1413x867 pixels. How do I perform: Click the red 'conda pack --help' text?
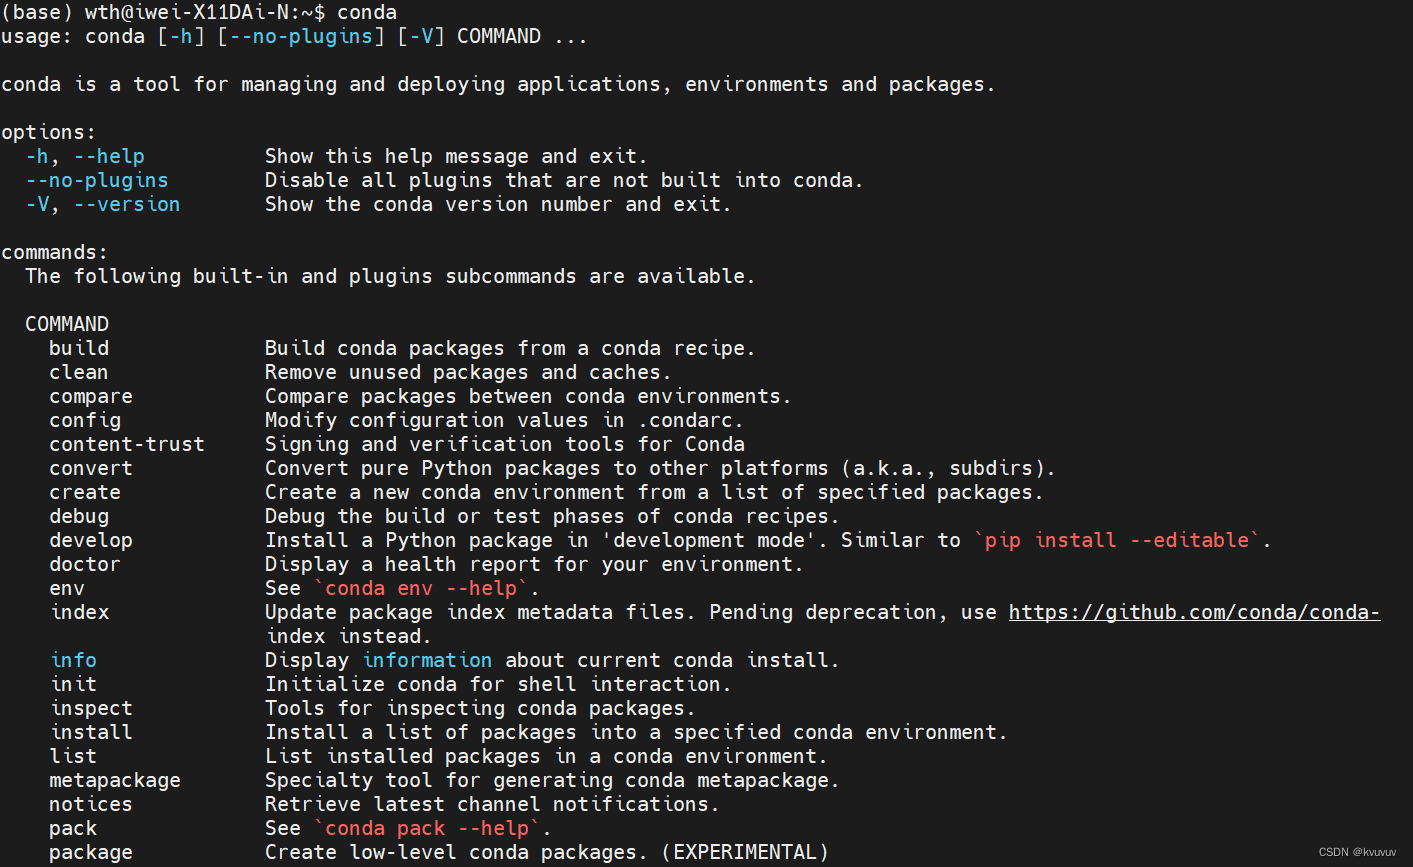pyautogui.click(x=427, y=829)
